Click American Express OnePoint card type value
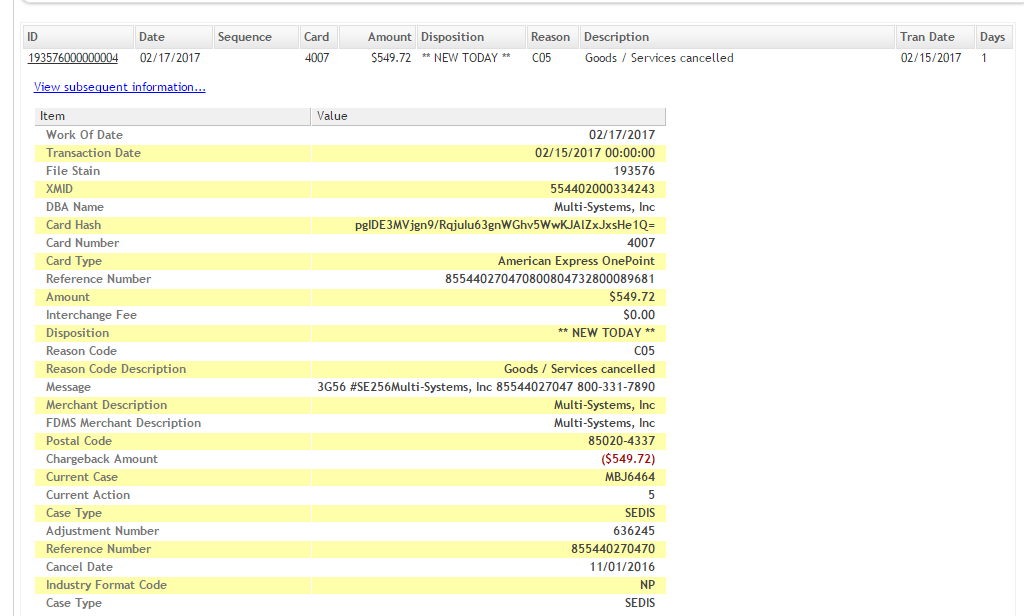 click(576, 261)
